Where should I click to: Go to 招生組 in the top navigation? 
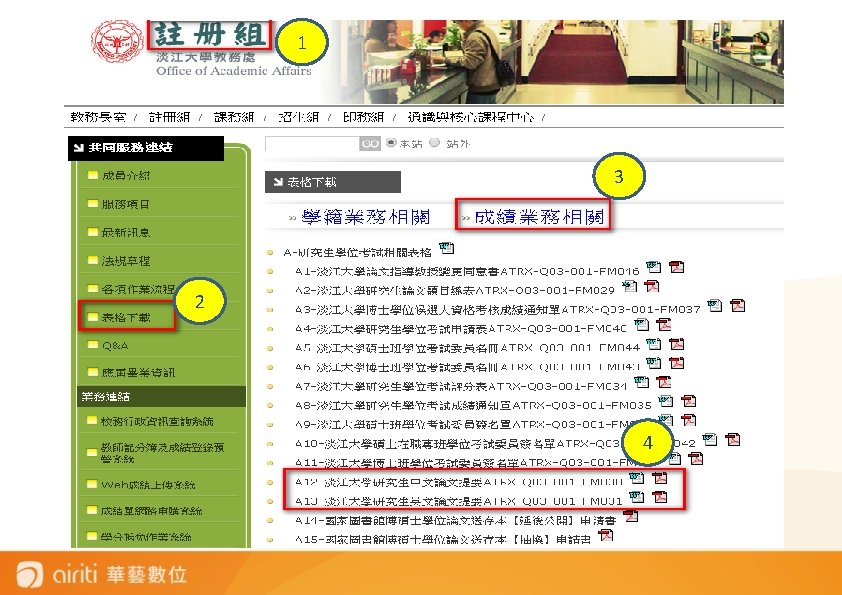click(x=299, y=117)
